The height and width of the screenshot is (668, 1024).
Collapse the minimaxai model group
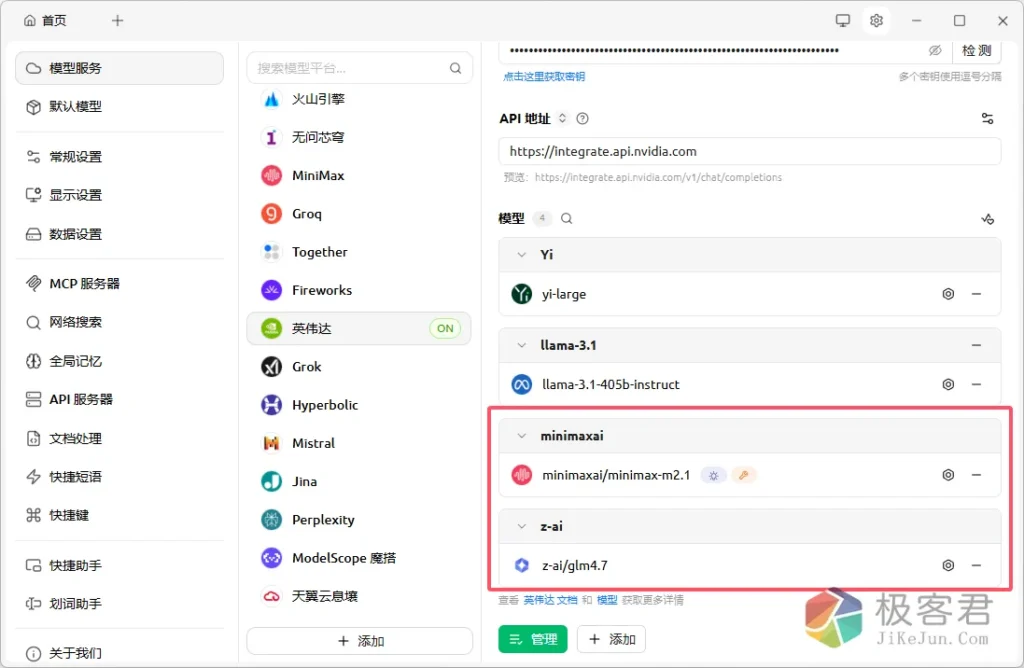[521, 436]
